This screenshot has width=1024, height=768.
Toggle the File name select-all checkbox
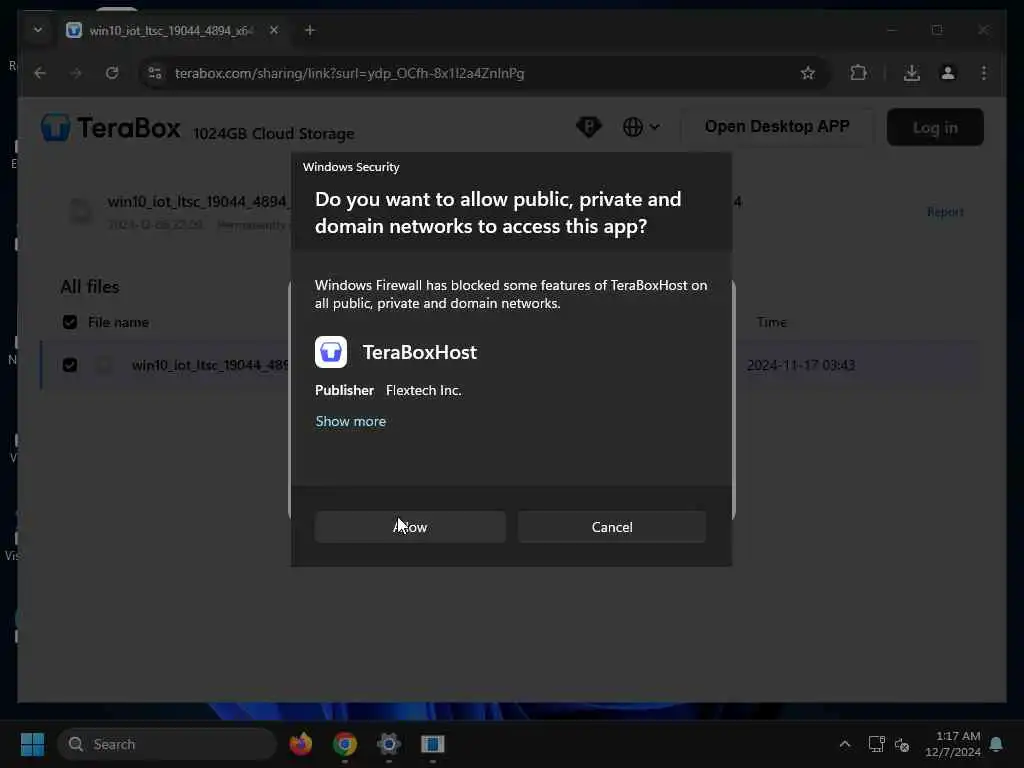pyautogui.click(x=70, y=322)
